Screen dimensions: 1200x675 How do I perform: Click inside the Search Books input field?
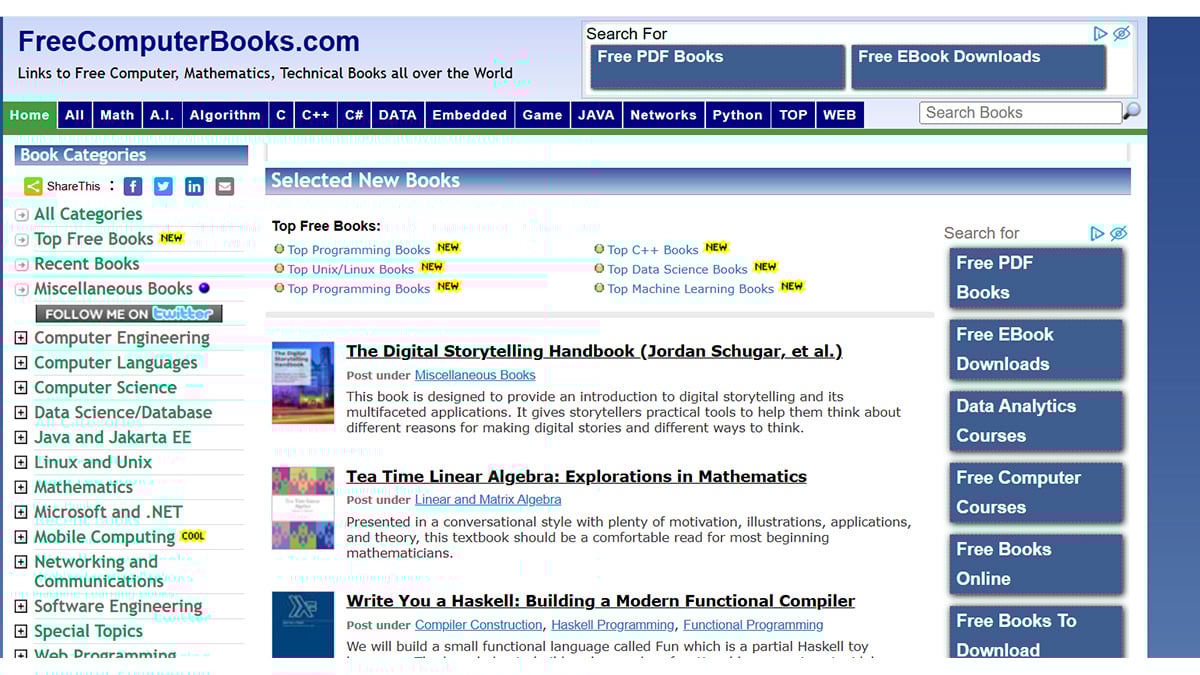[x=1018, y=113]
